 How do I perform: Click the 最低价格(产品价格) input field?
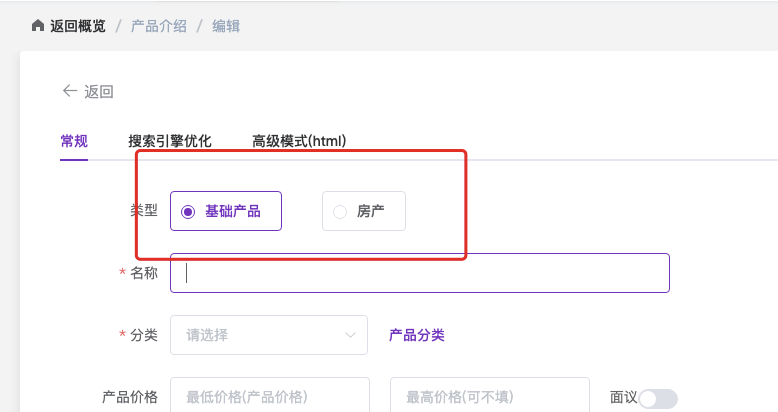(270, 395)
